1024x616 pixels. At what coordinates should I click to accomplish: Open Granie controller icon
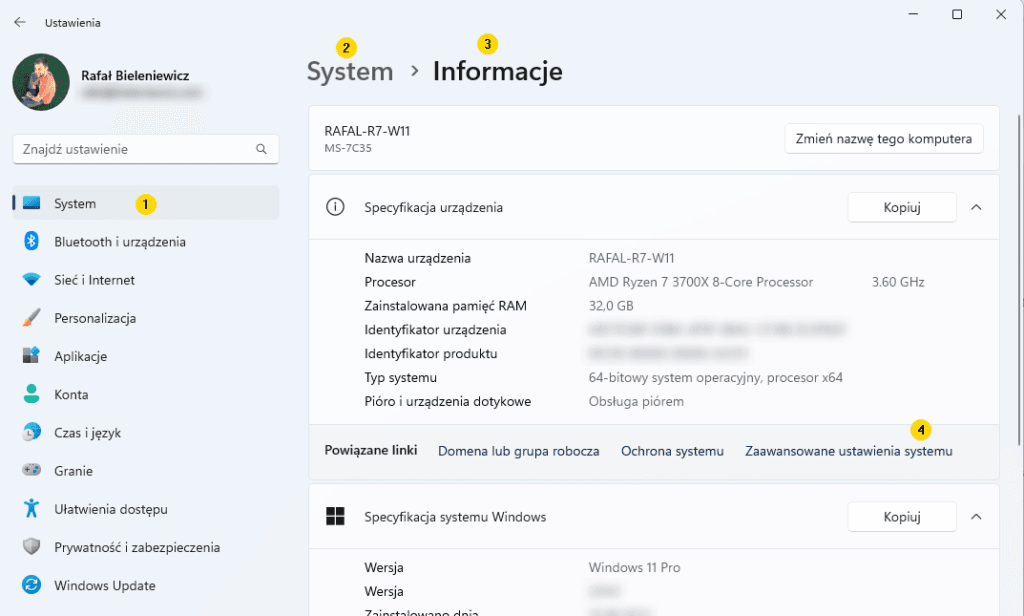click(32, 470)
